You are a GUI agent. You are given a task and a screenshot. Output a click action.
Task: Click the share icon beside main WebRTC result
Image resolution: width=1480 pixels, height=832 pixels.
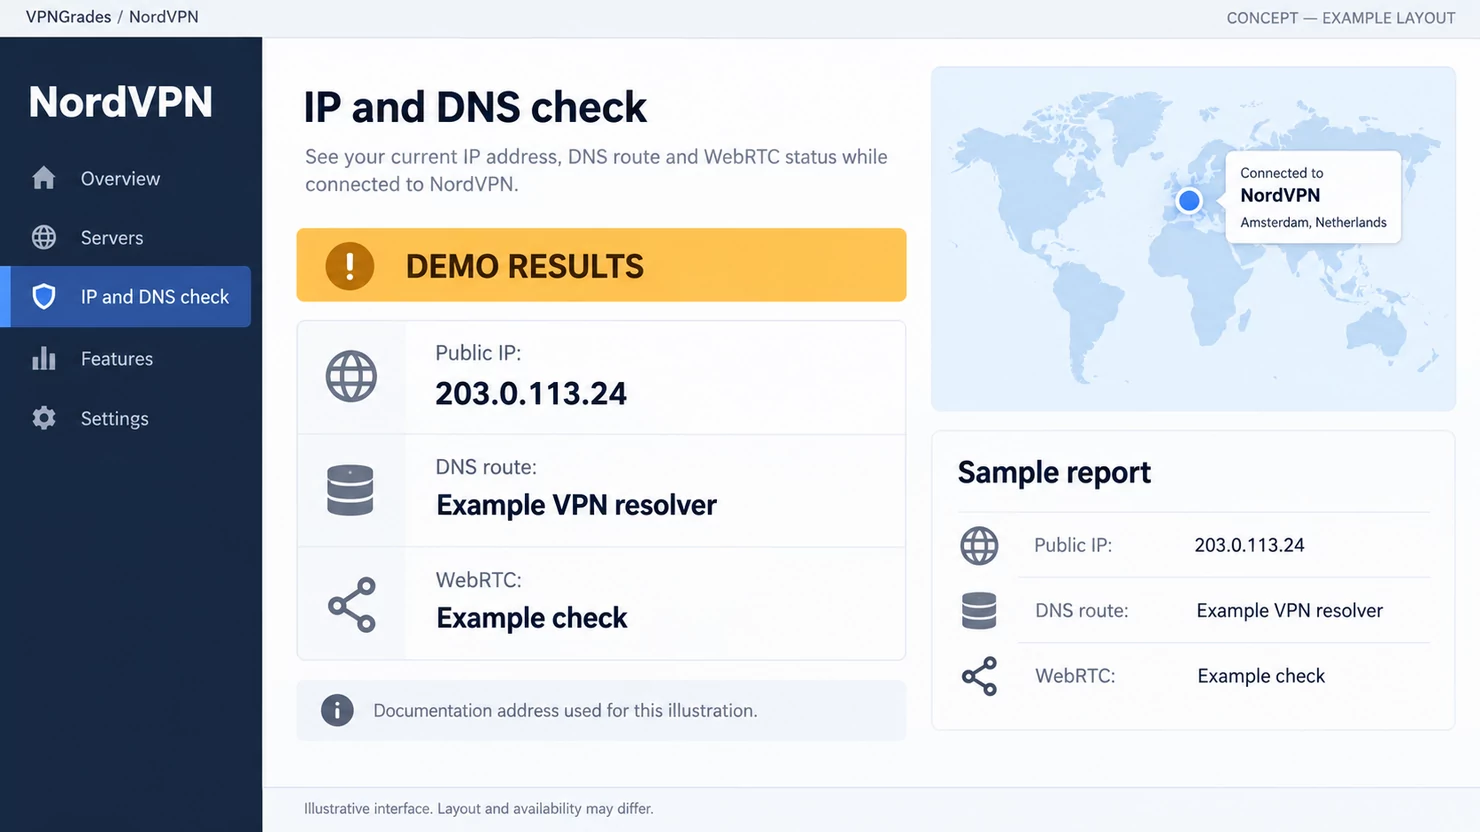352,604
